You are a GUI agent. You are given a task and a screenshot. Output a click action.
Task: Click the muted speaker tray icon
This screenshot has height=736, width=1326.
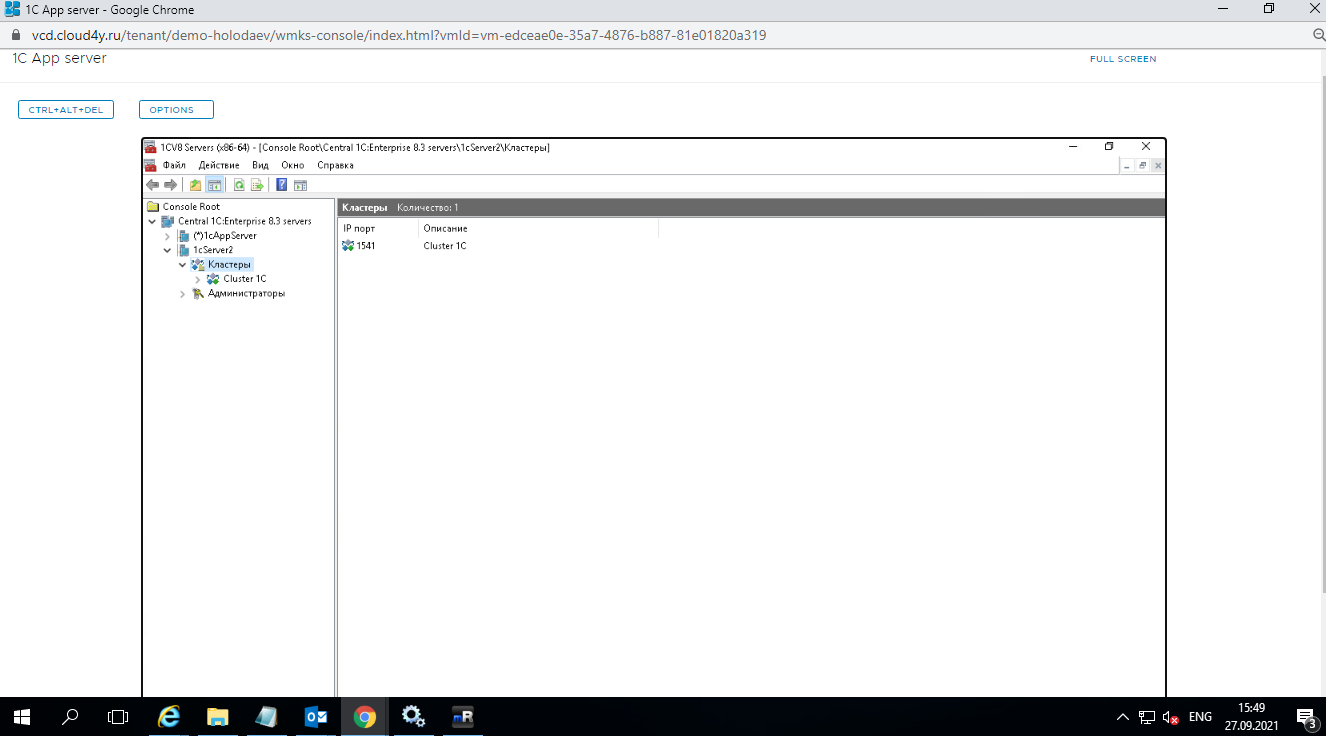[1171, 717]
